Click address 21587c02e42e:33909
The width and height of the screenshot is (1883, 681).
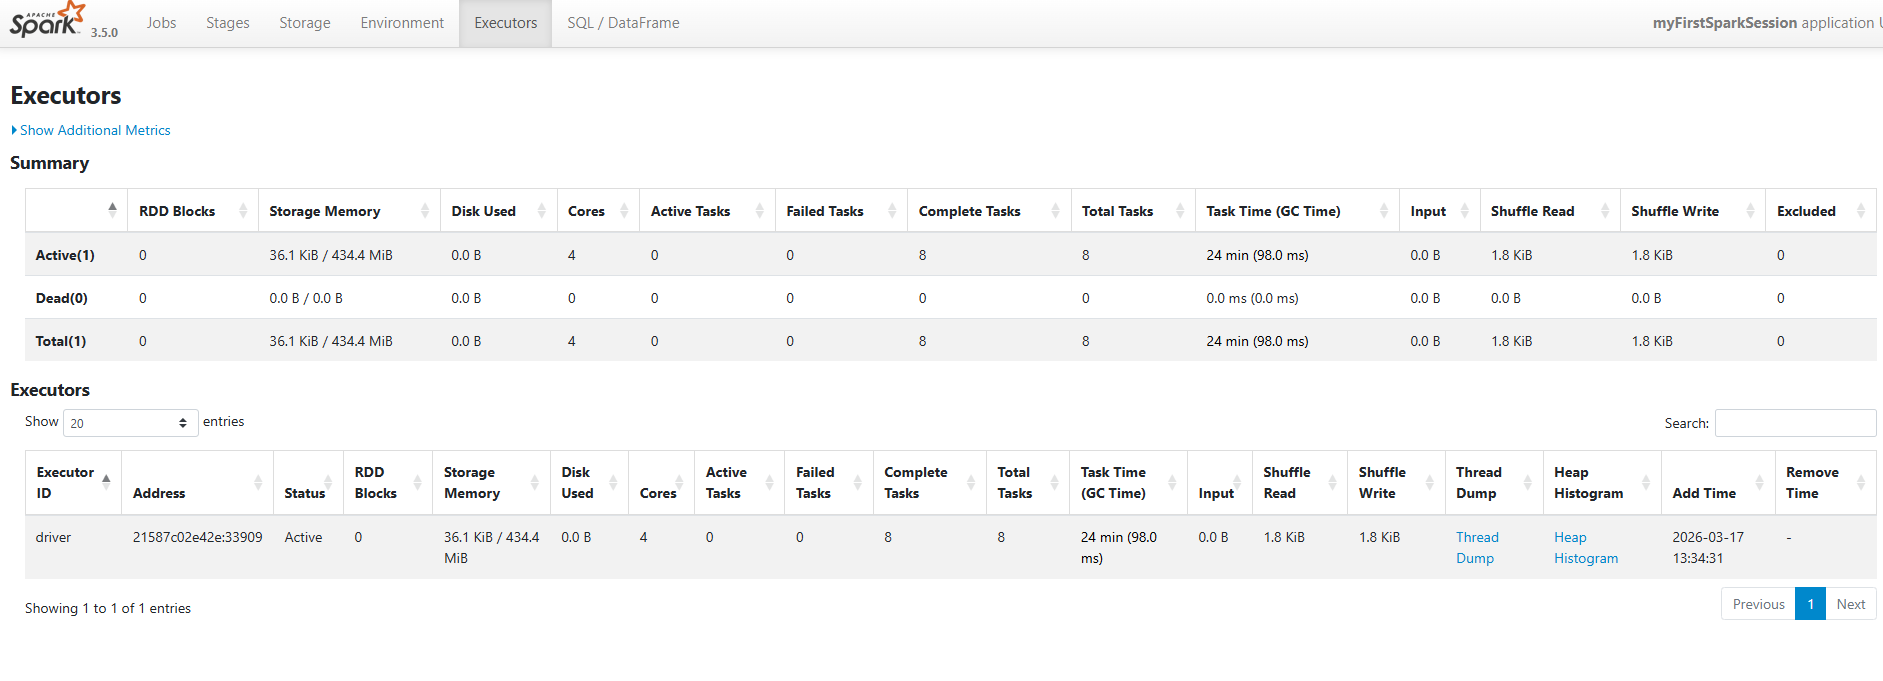(198, 537)
